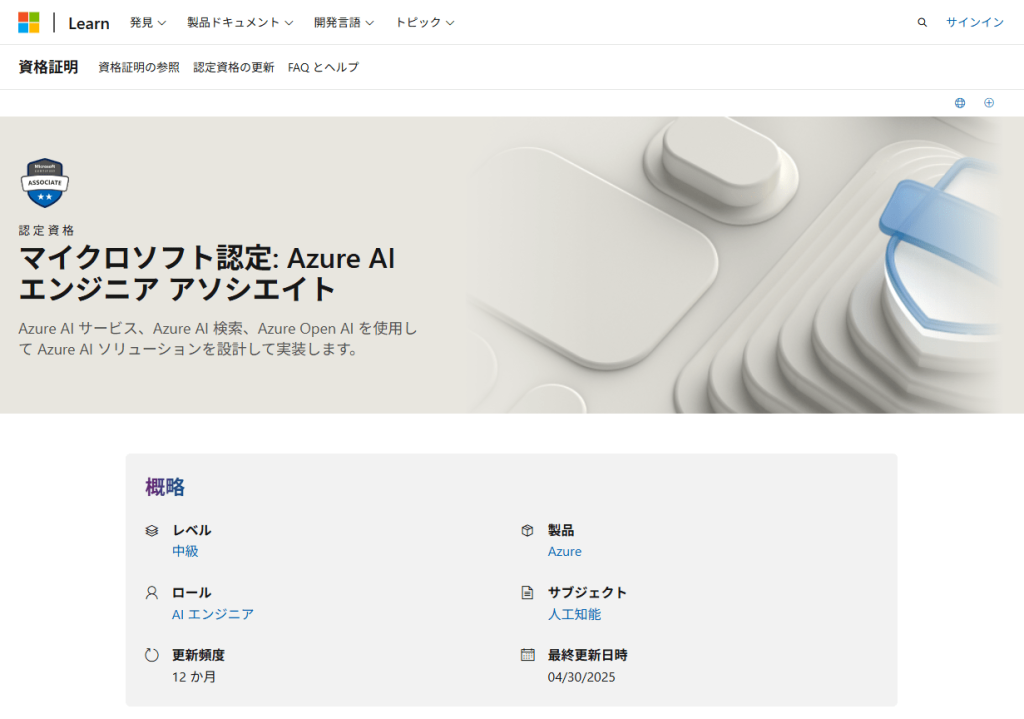Image resolution: width=1024 pixels, height=719 pixels.
Task: Expand the 開発言語 dropdown
Action: pyautogui.click(x=344, y=22)
